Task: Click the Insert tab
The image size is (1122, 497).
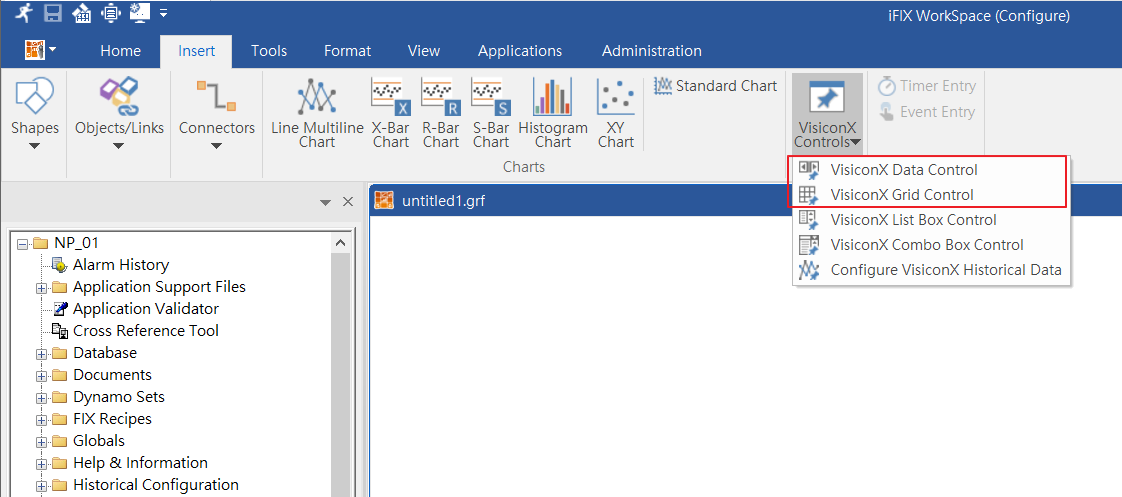Action: (196, 51)
